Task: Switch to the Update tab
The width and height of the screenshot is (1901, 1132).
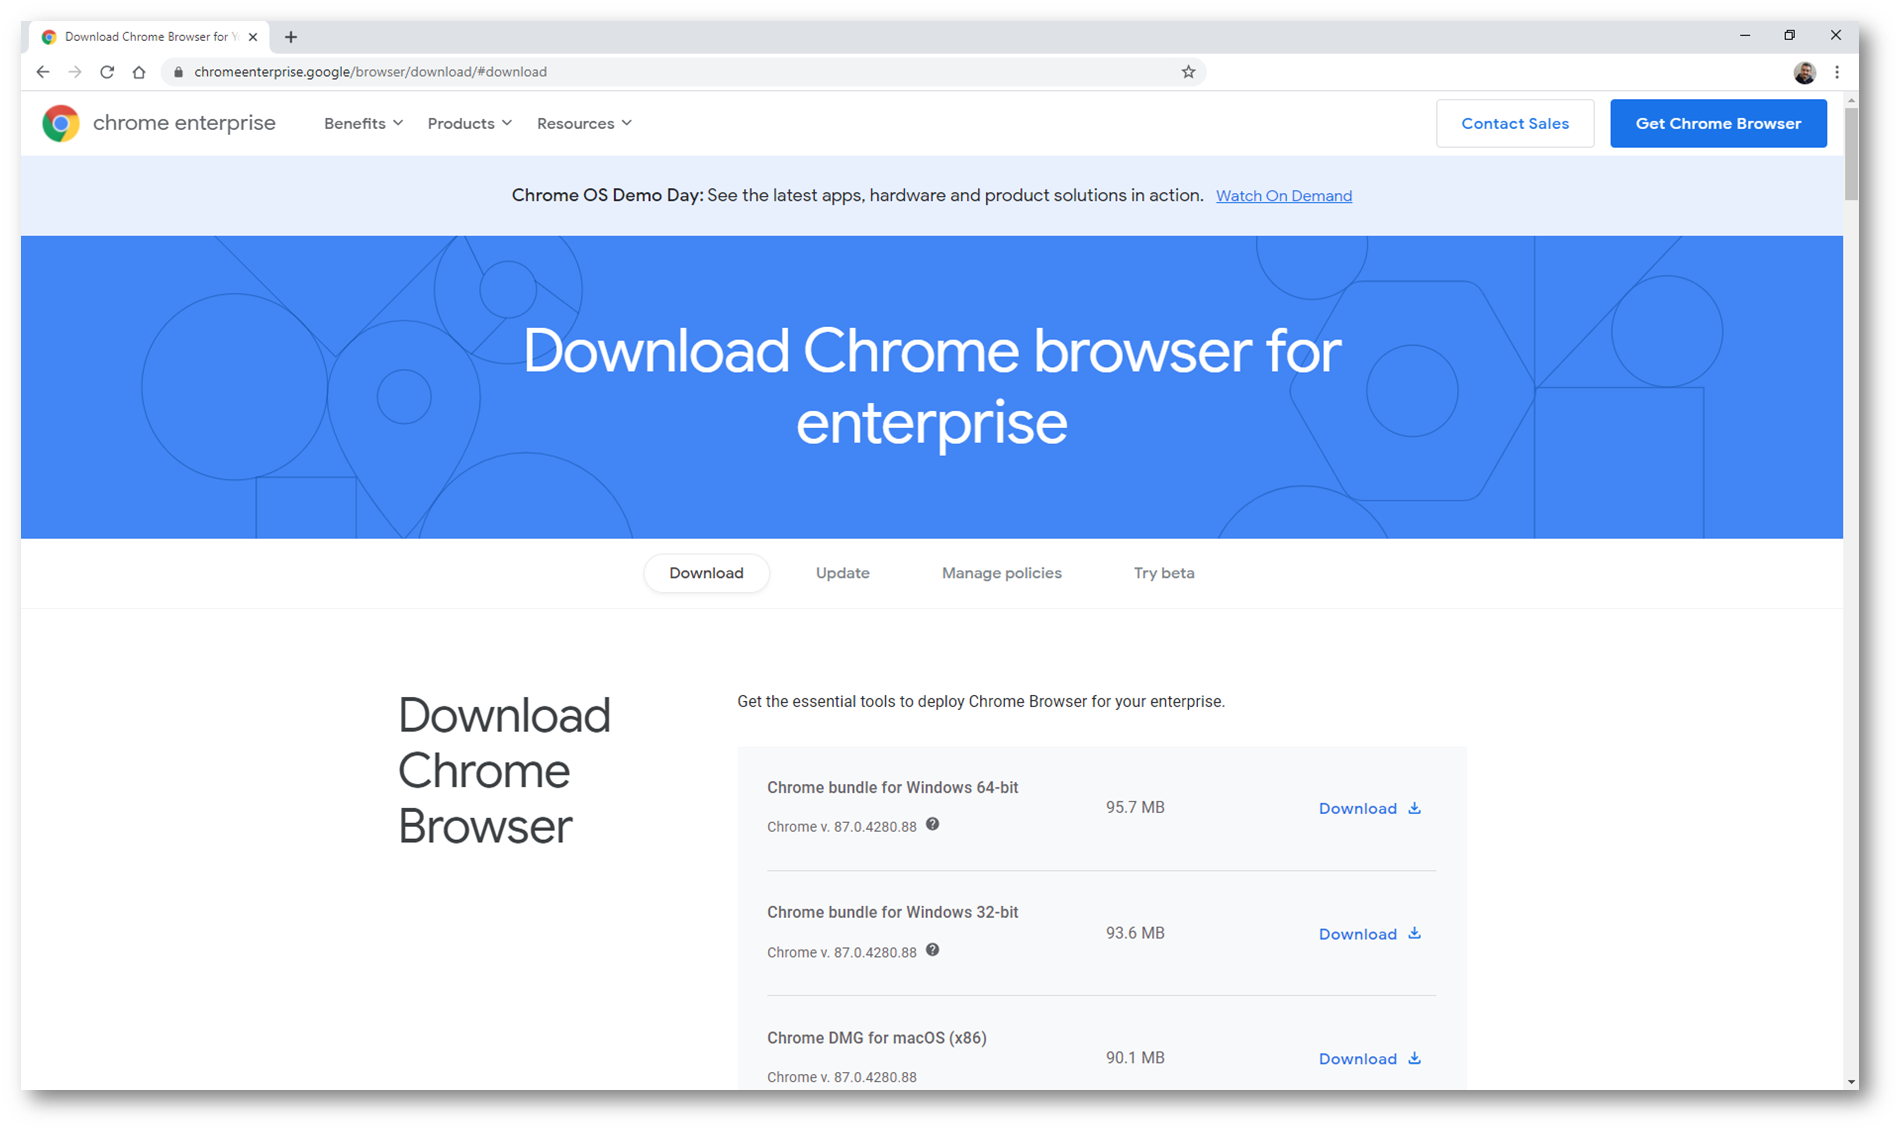Action: pyautogui.click(x=842, y=573)
